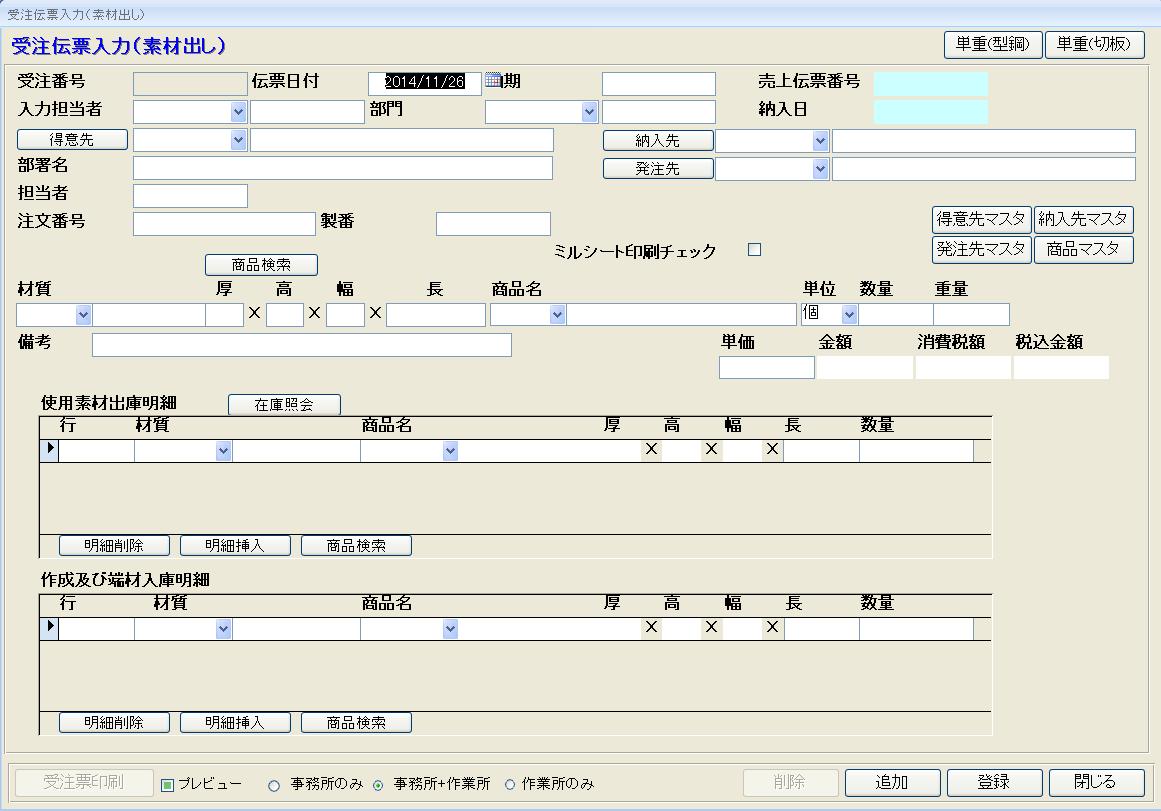Open the 単位 dropdown showing 個

point(849,315)
